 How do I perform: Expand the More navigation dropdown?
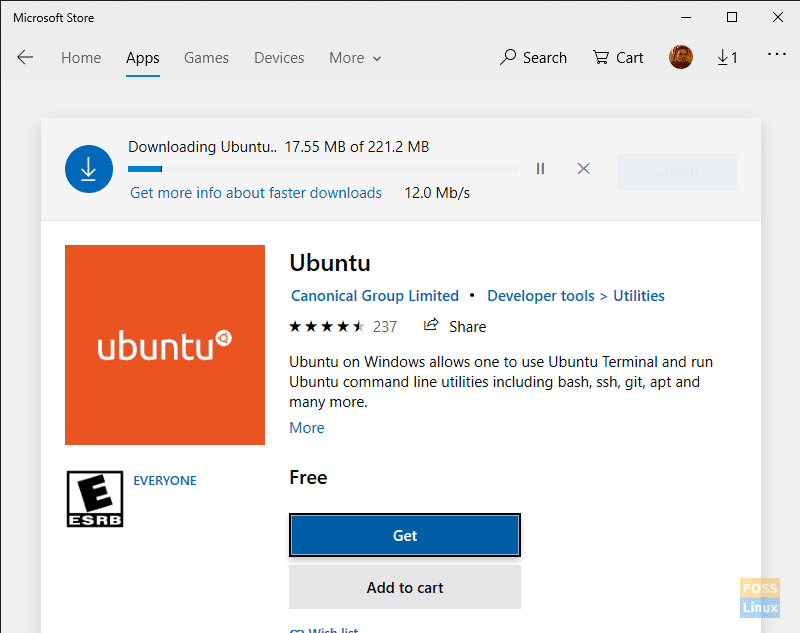pos(355,58)
